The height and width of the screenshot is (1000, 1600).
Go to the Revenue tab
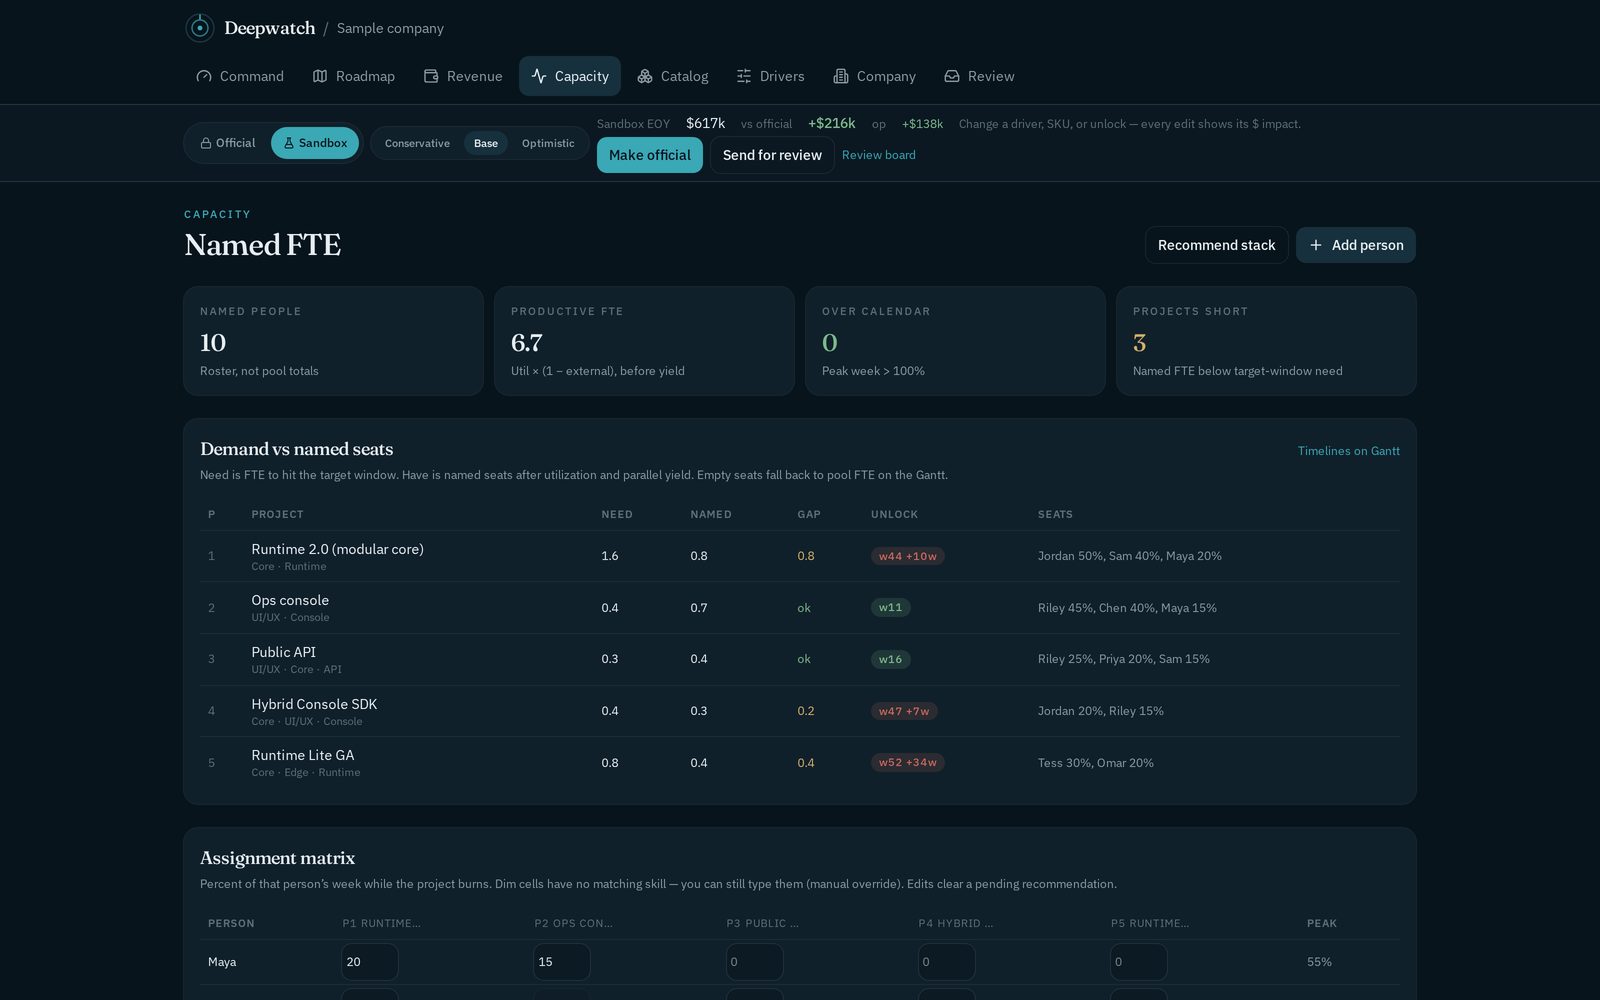463,76
